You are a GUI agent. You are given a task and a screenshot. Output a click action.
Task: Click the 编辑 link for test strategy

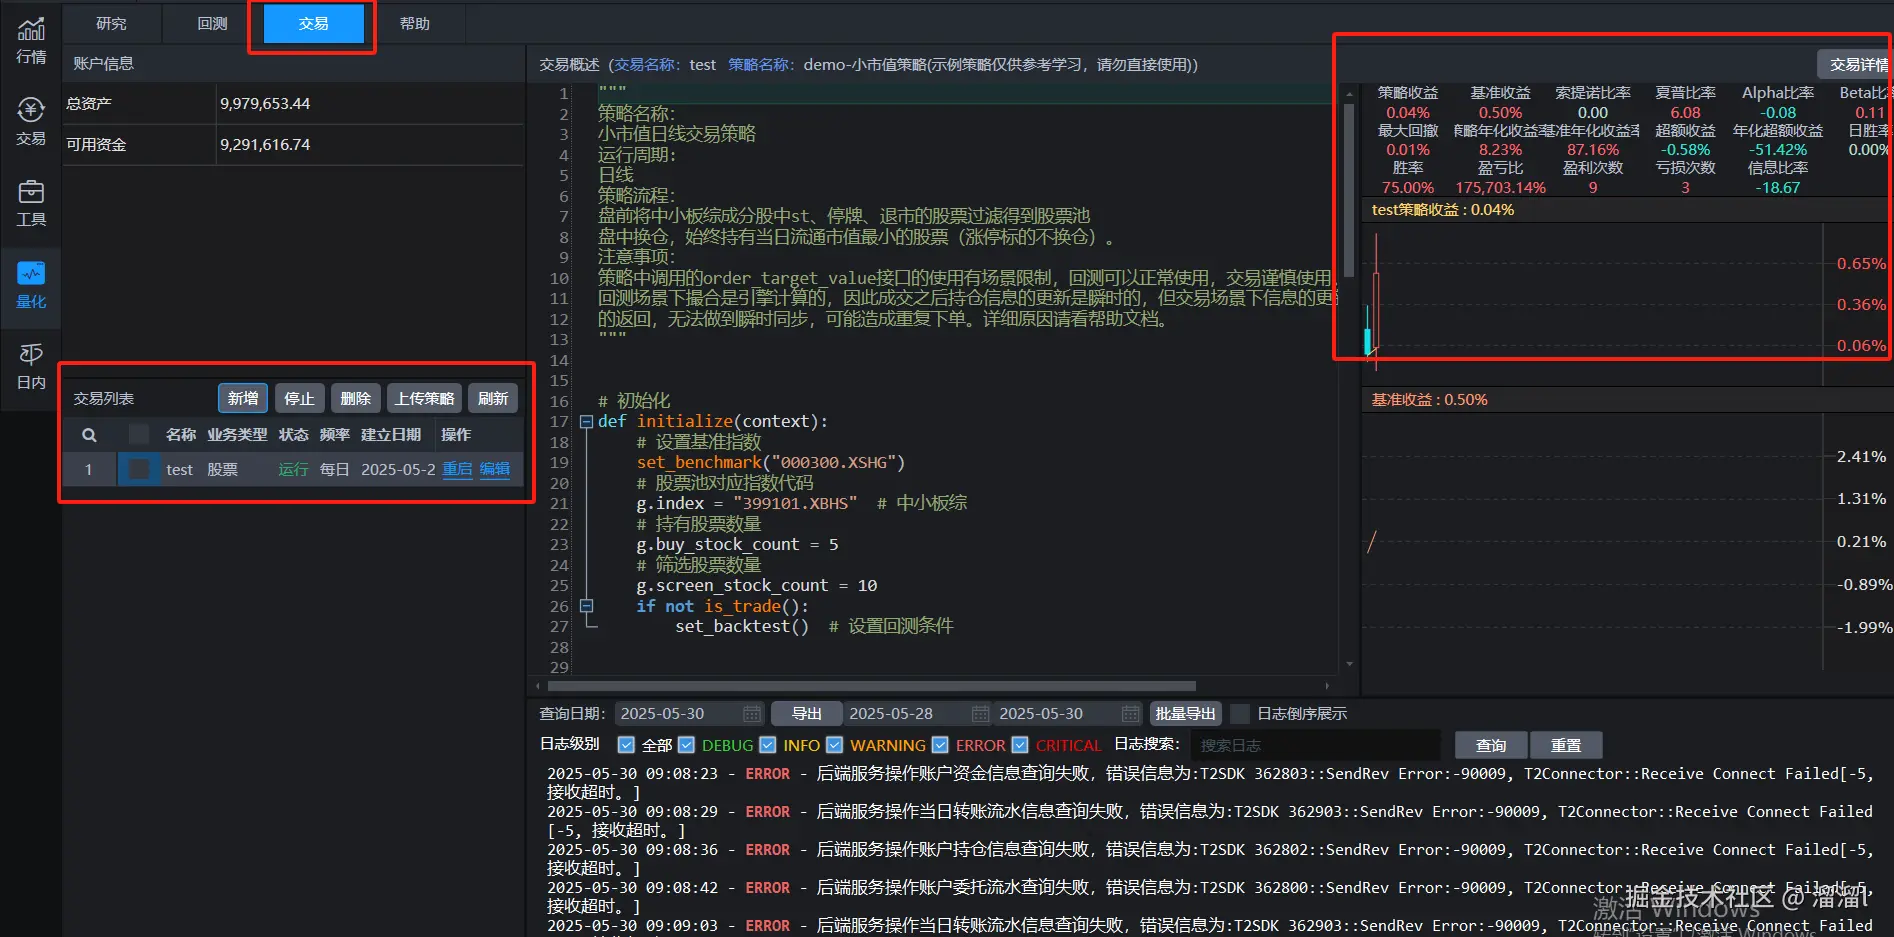(495, 469)
